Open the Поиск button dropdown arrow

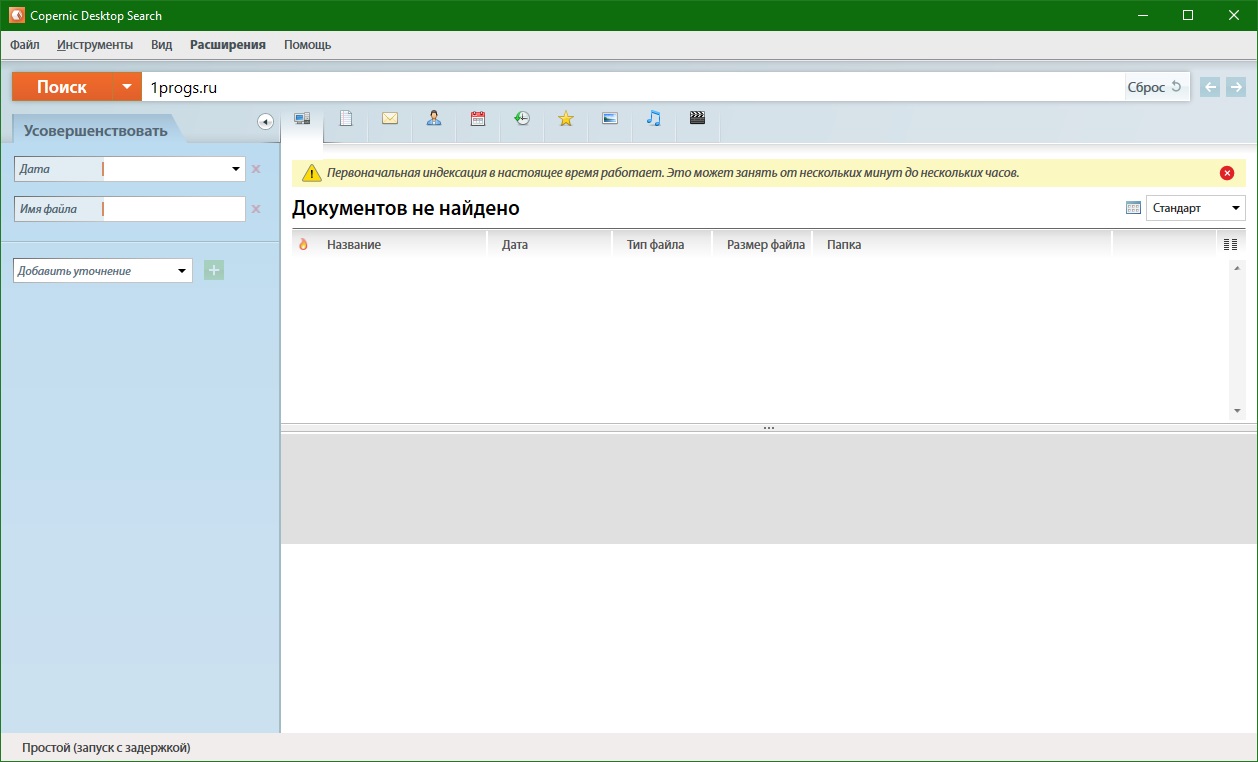[127, 87]
